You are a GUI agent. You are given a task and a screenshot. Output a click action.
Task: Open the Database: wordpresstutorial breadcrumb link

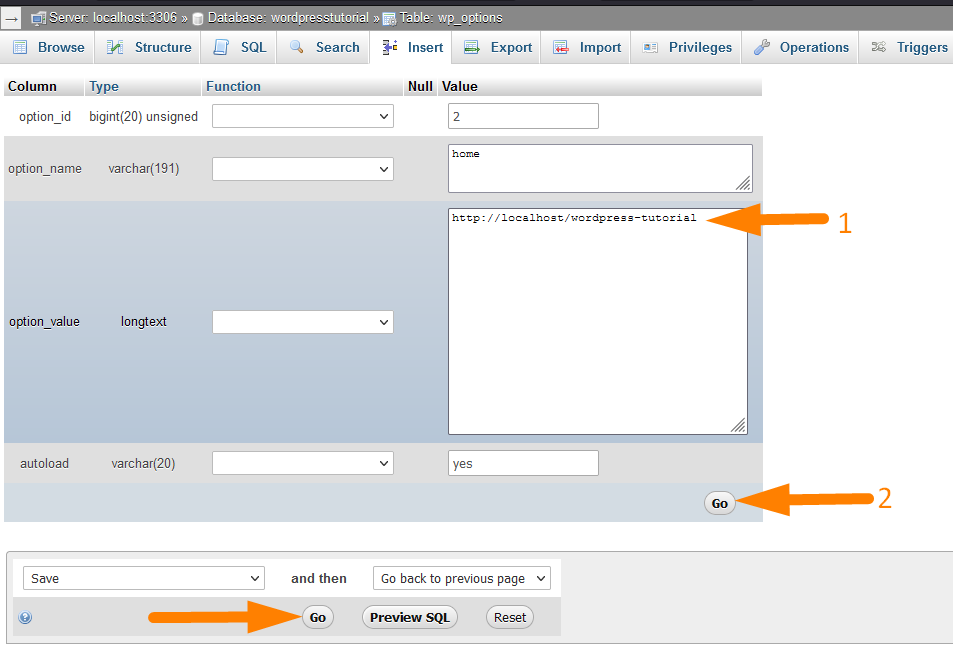(288, 18)
